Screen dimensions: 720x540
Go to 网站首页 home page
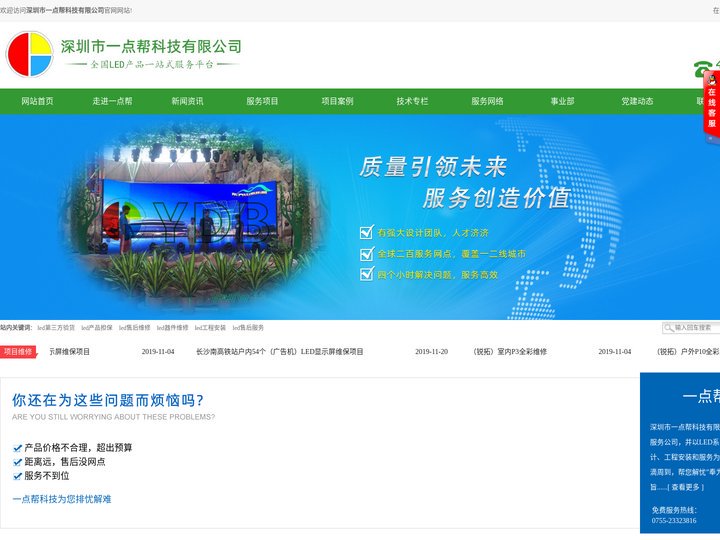tap(37, 101)
